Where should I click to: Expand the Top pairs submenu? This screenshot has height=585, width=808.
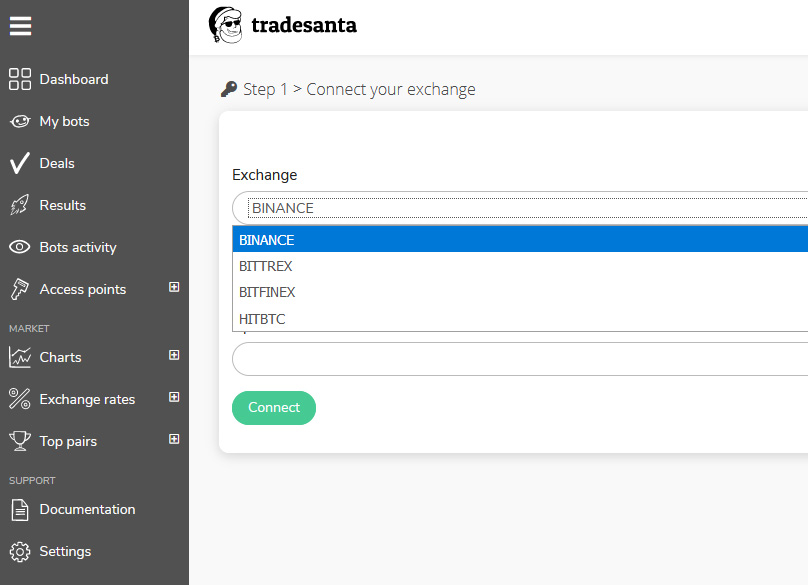(x=174, y=439)
